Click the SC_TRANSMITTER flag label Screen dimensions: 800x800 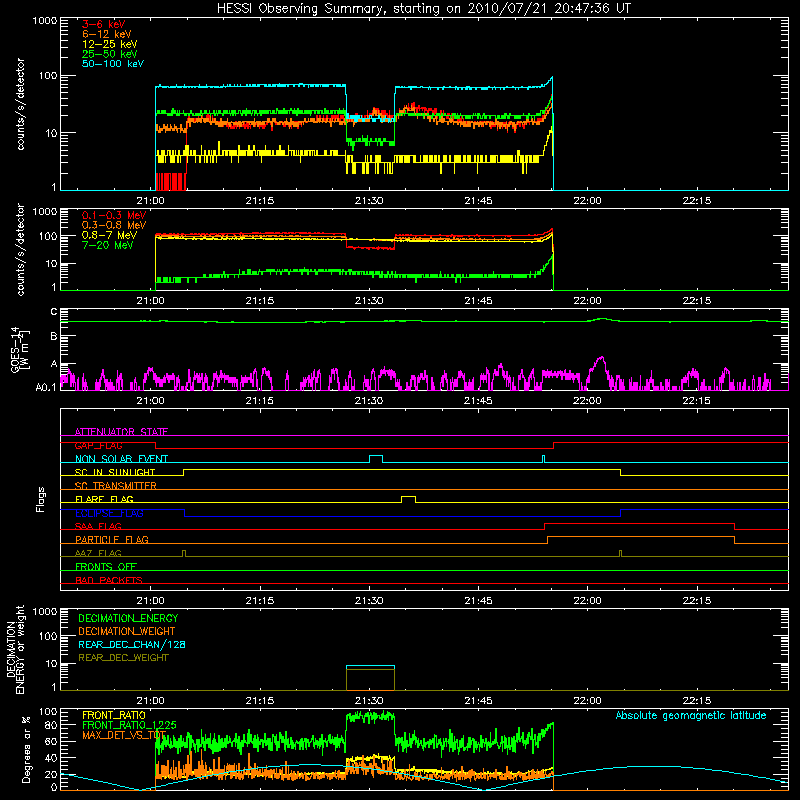point(116,486)
